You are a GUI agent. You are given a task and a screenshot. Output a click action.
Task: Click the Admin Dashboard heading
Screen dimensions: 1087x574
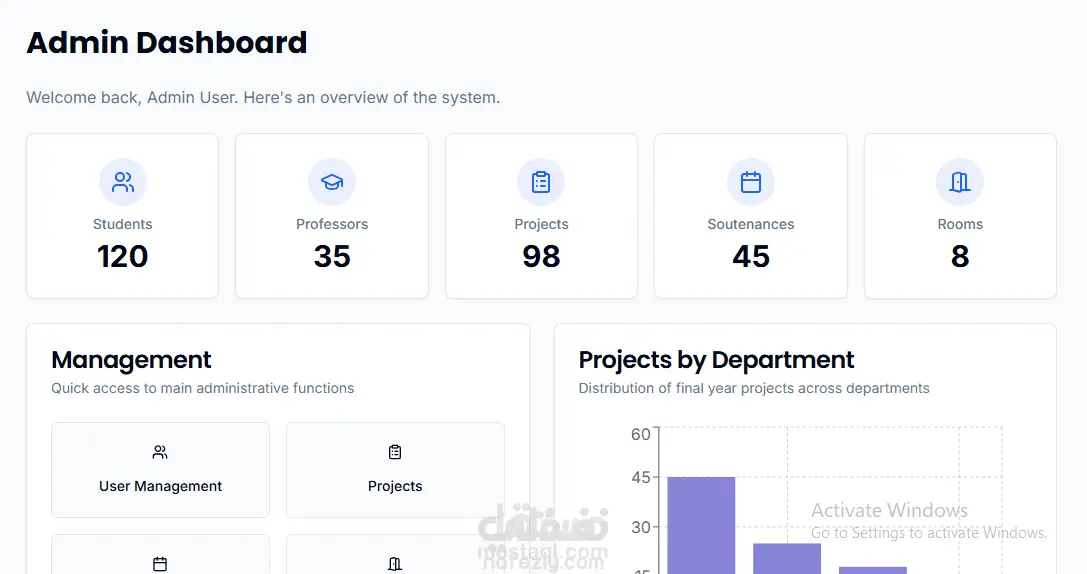tap(167, 43)
